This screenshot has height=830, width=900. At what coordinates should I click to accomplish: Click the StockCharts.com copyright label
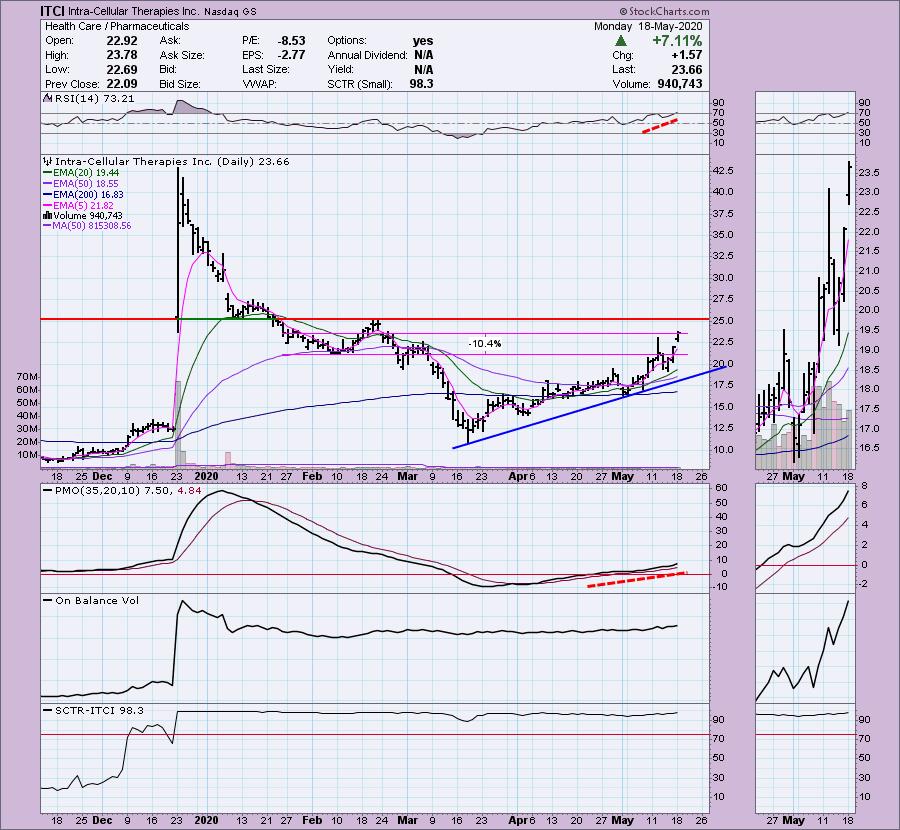(x=664, y=11)
